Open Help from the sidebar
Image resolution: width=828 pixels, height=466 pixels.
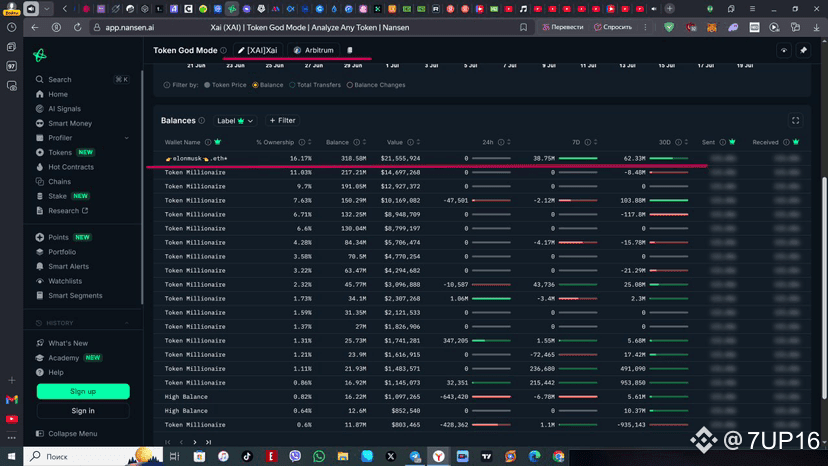click(x=55, y=372)
